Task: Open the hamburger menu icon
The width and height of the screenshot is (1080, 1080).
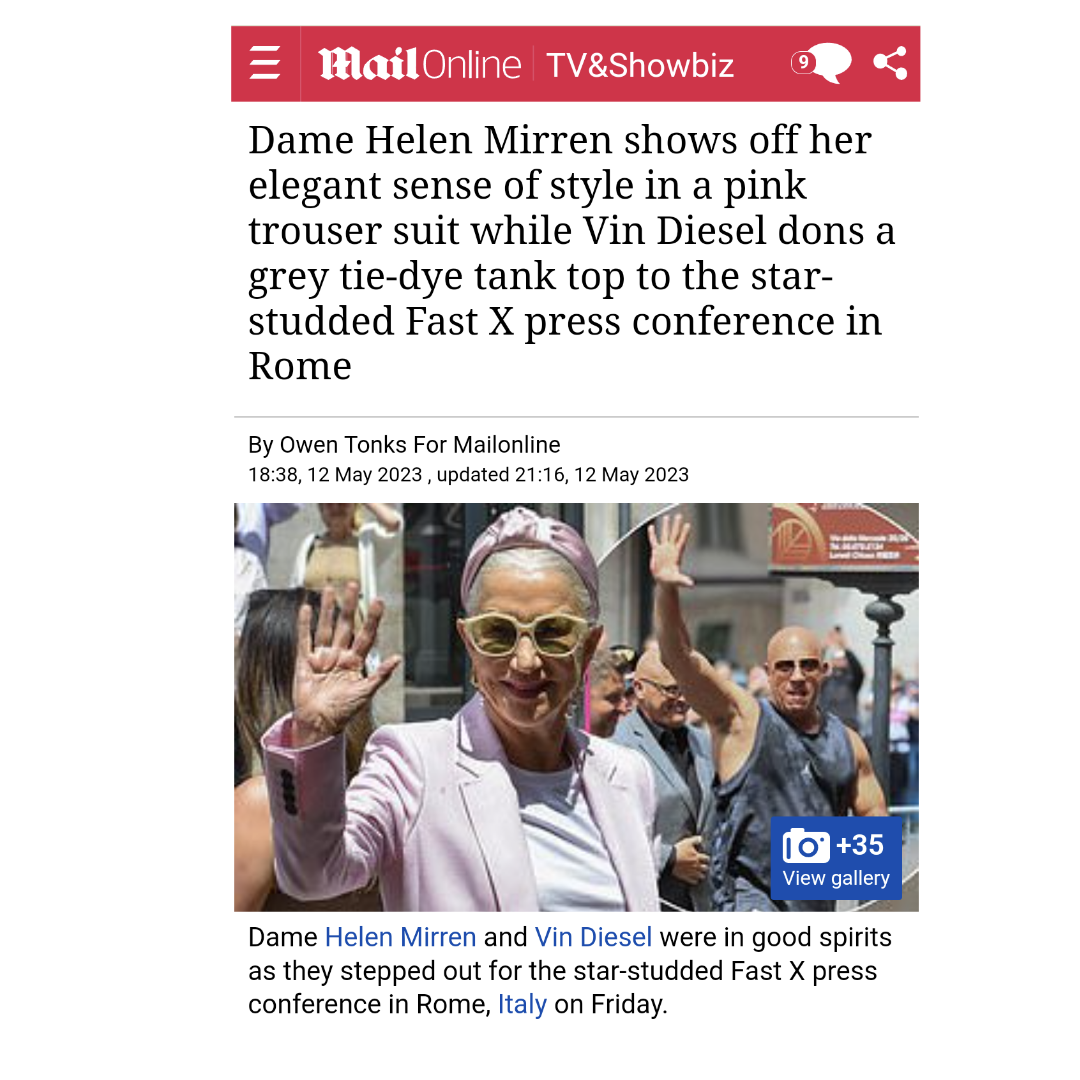Action: click(265, 63)
